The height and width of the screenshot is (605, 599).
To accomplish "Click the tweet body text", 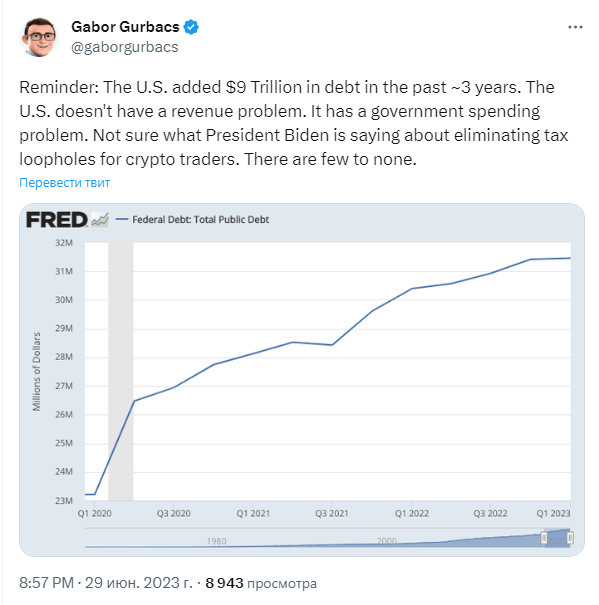I will pyautogui.click(x=294, y=123).
